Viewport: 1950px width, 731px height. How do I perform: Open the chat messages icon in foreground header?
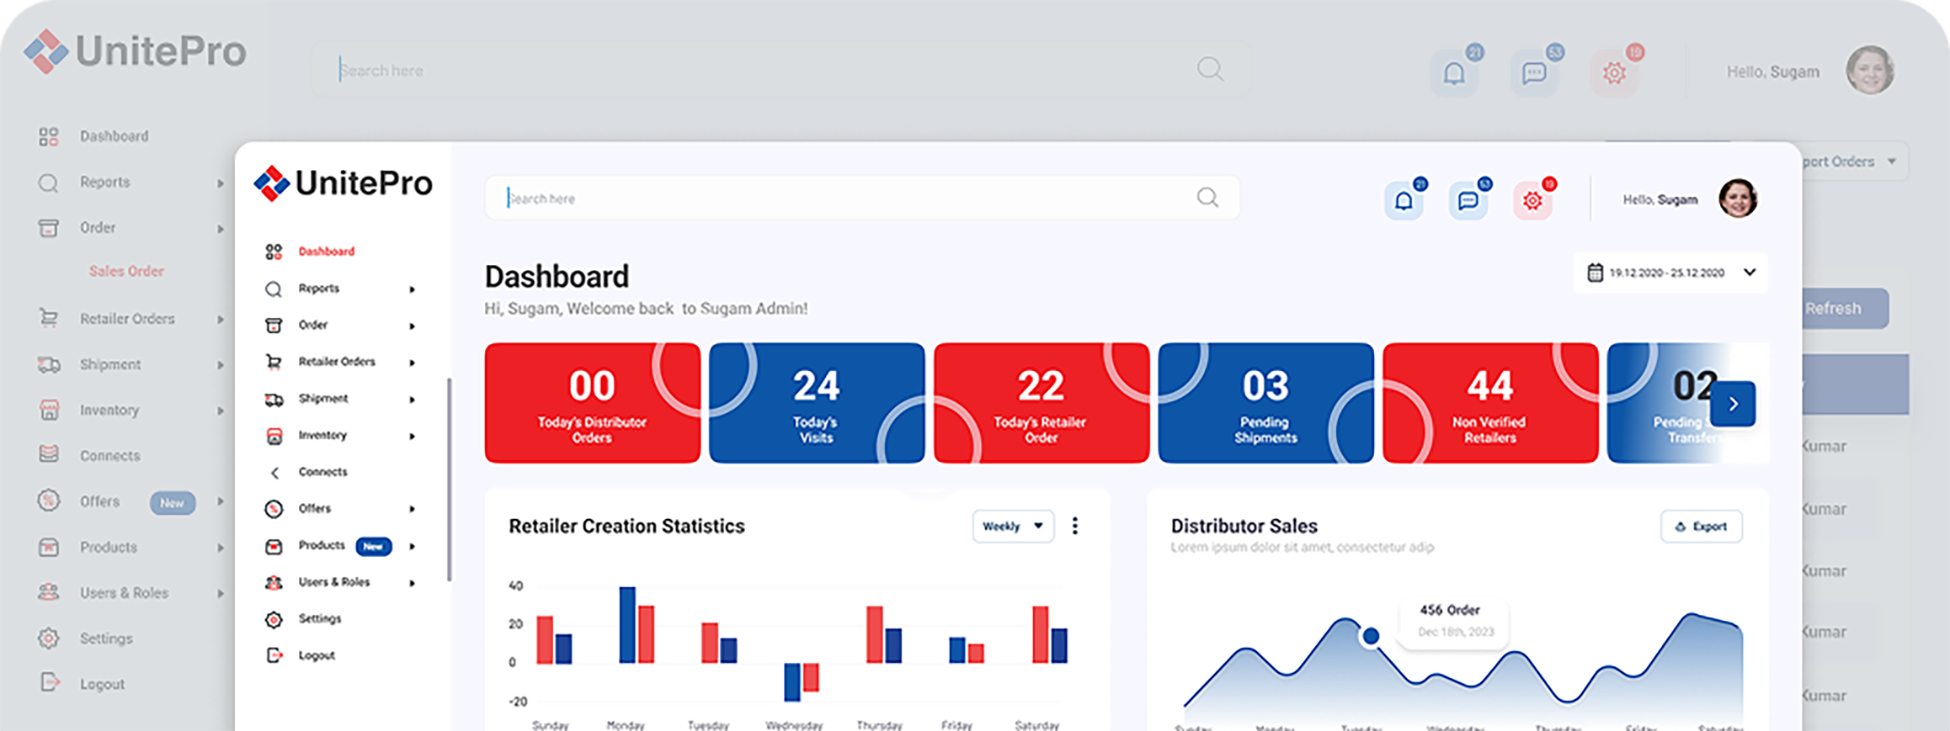[x=1468, y=201]
